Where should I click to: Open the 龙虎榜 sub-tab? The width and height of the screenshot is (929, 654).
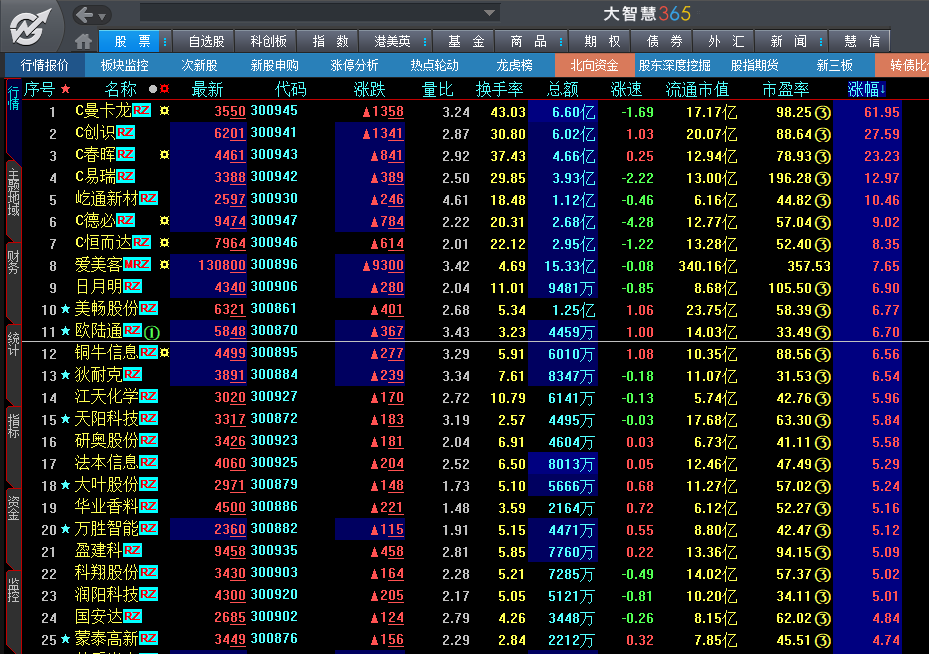tap(514, 65)
